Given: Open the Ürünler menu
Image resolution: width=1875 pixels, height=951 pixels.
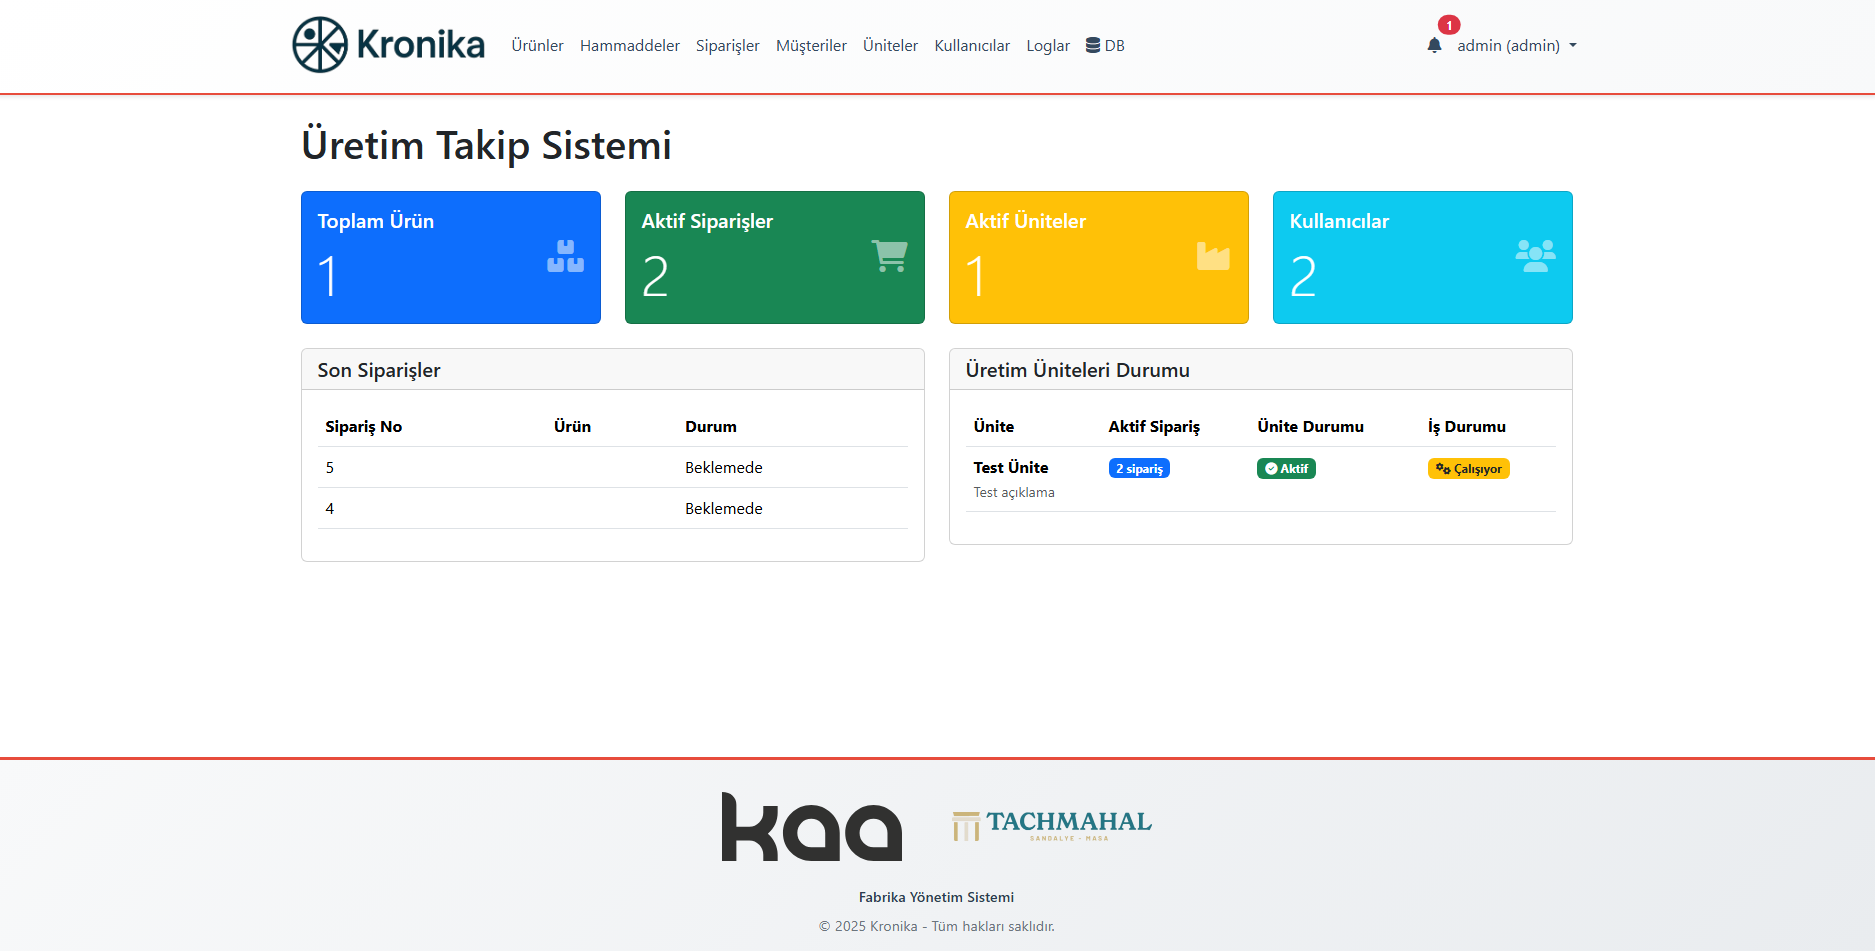Looking at the screenshot, I should [x=537, y=46].
